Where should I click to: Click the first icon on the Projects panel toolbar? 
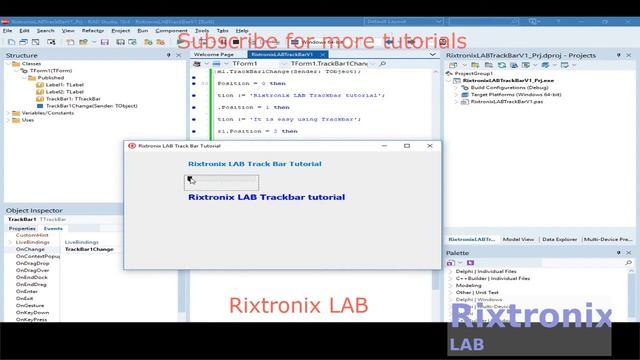coord(453,65)
